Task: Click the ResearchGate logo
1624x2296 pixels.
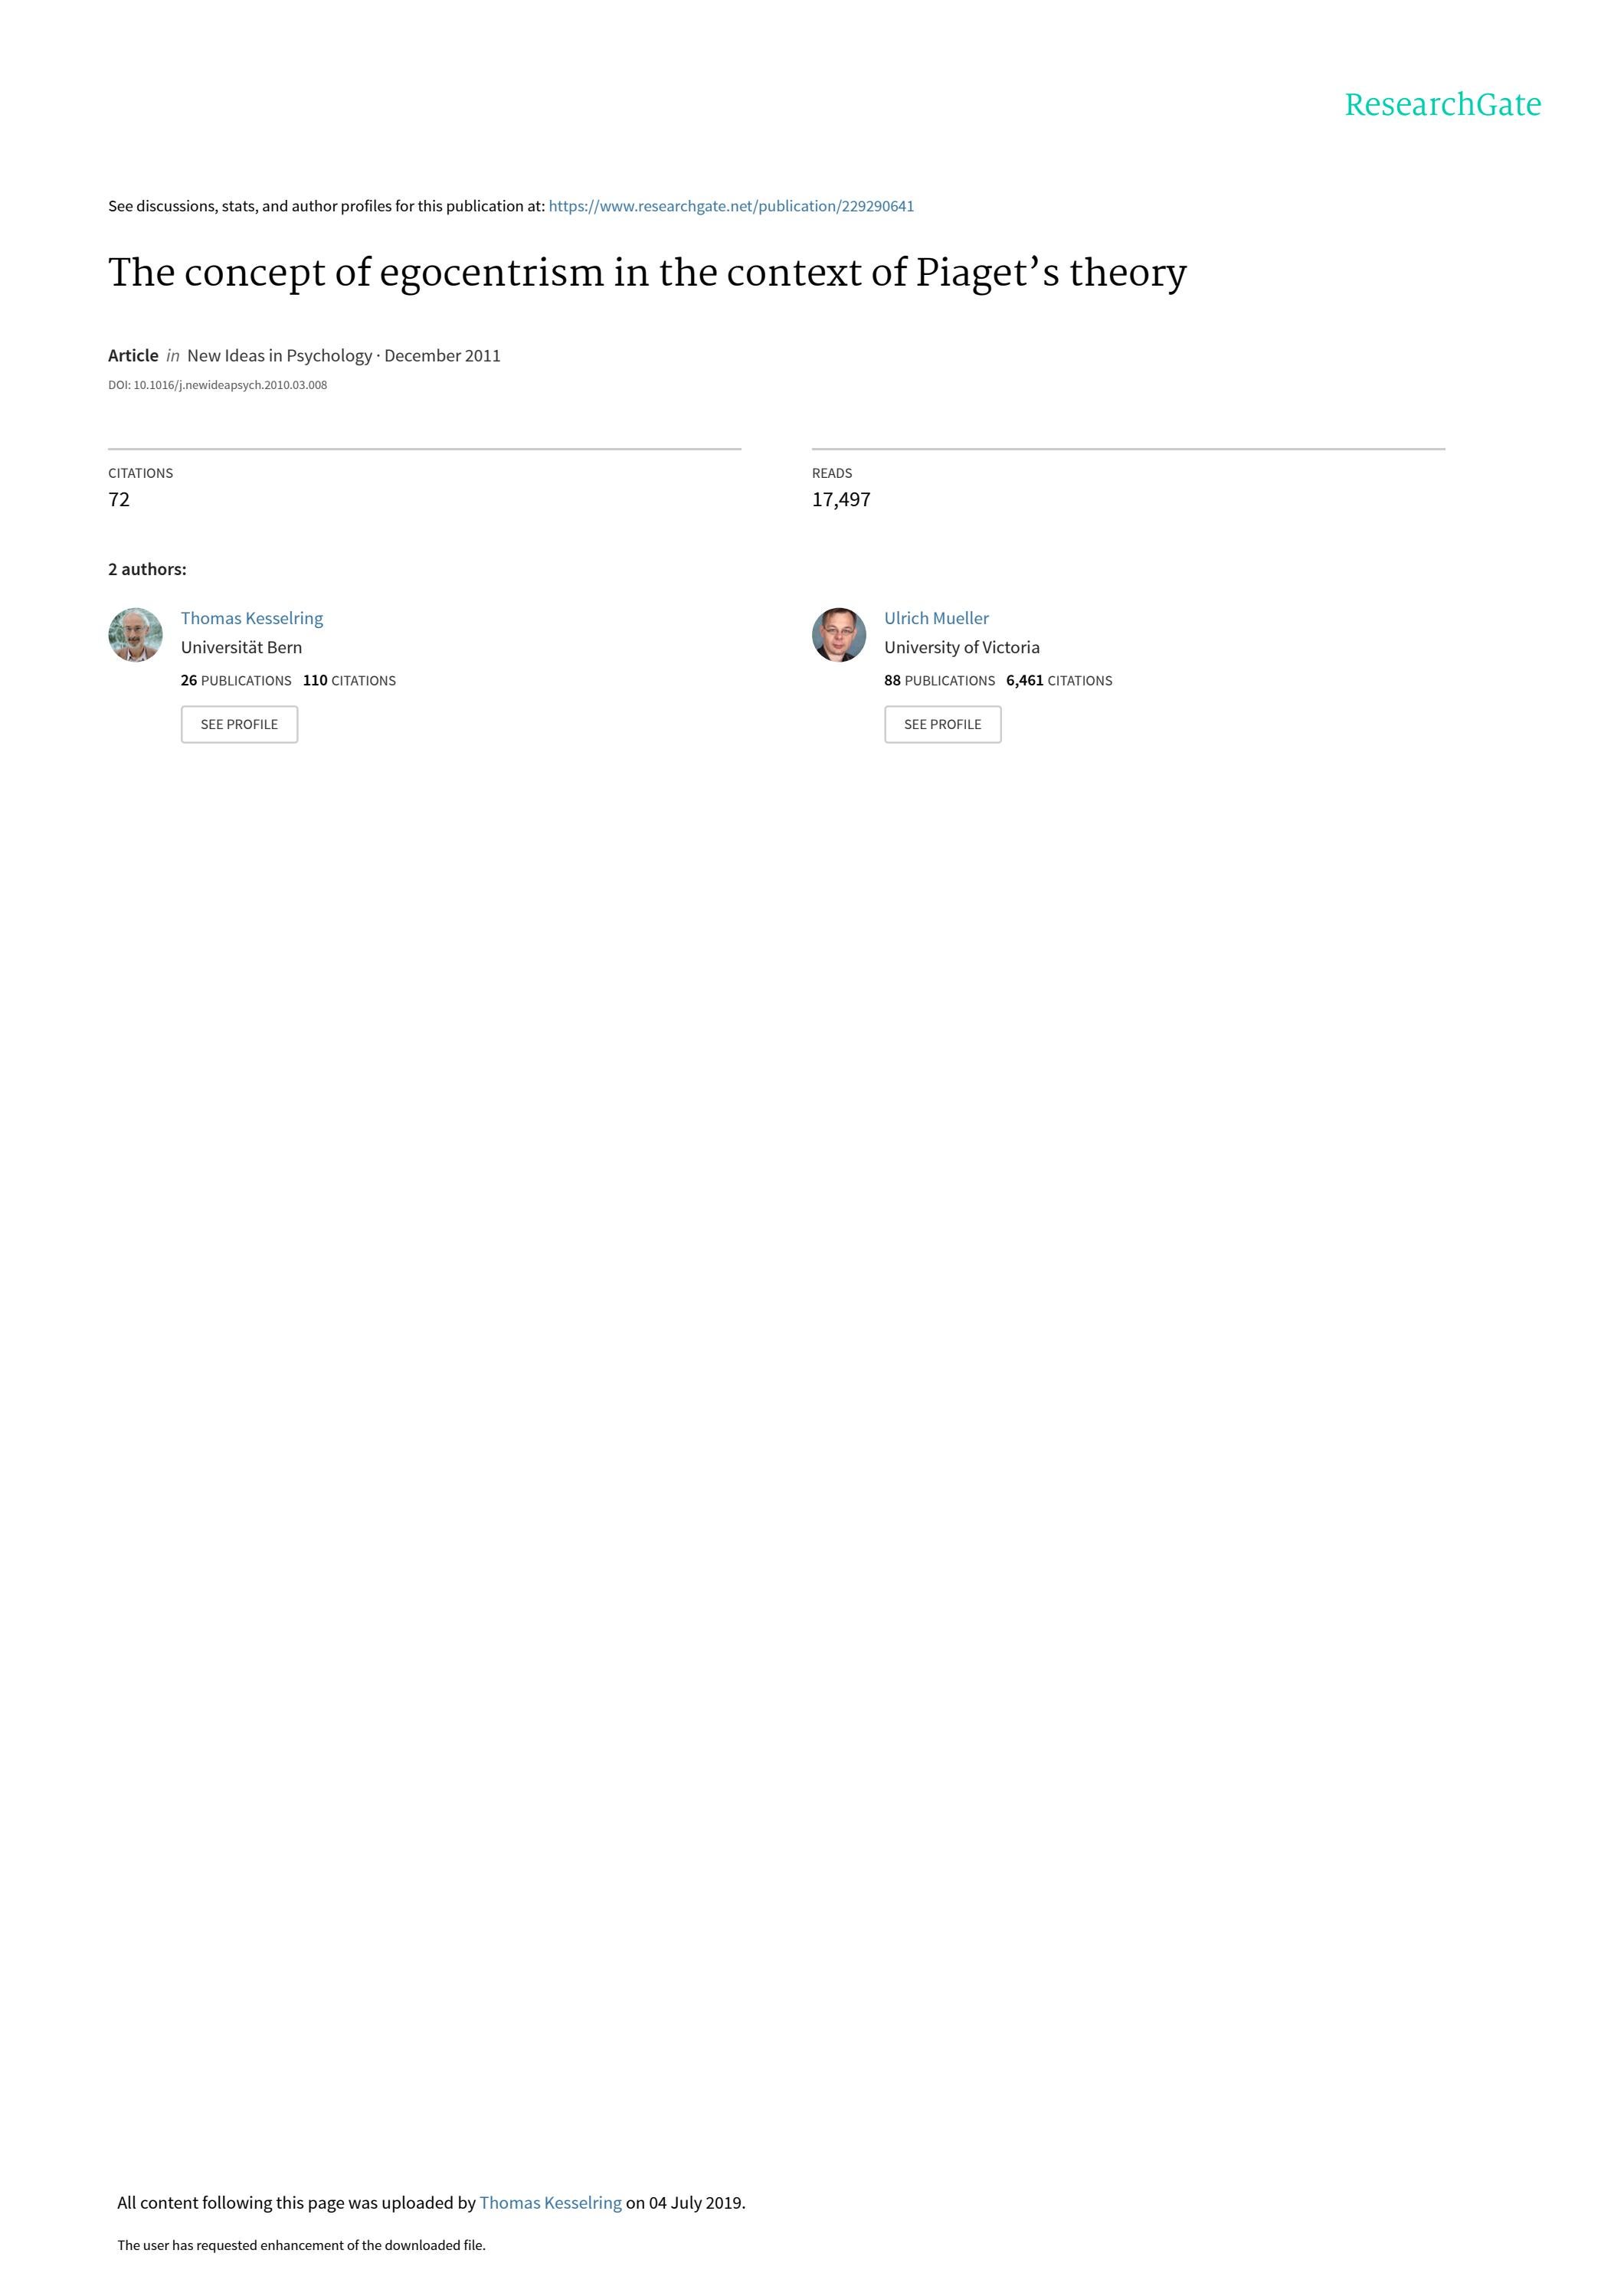Action: (1442, 104)
